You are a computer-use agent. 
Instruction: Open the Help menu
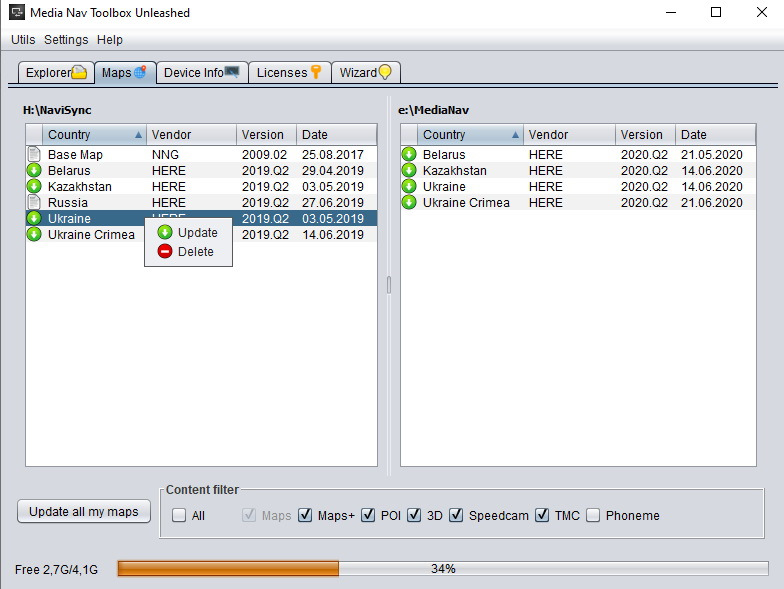coord(110,40)
